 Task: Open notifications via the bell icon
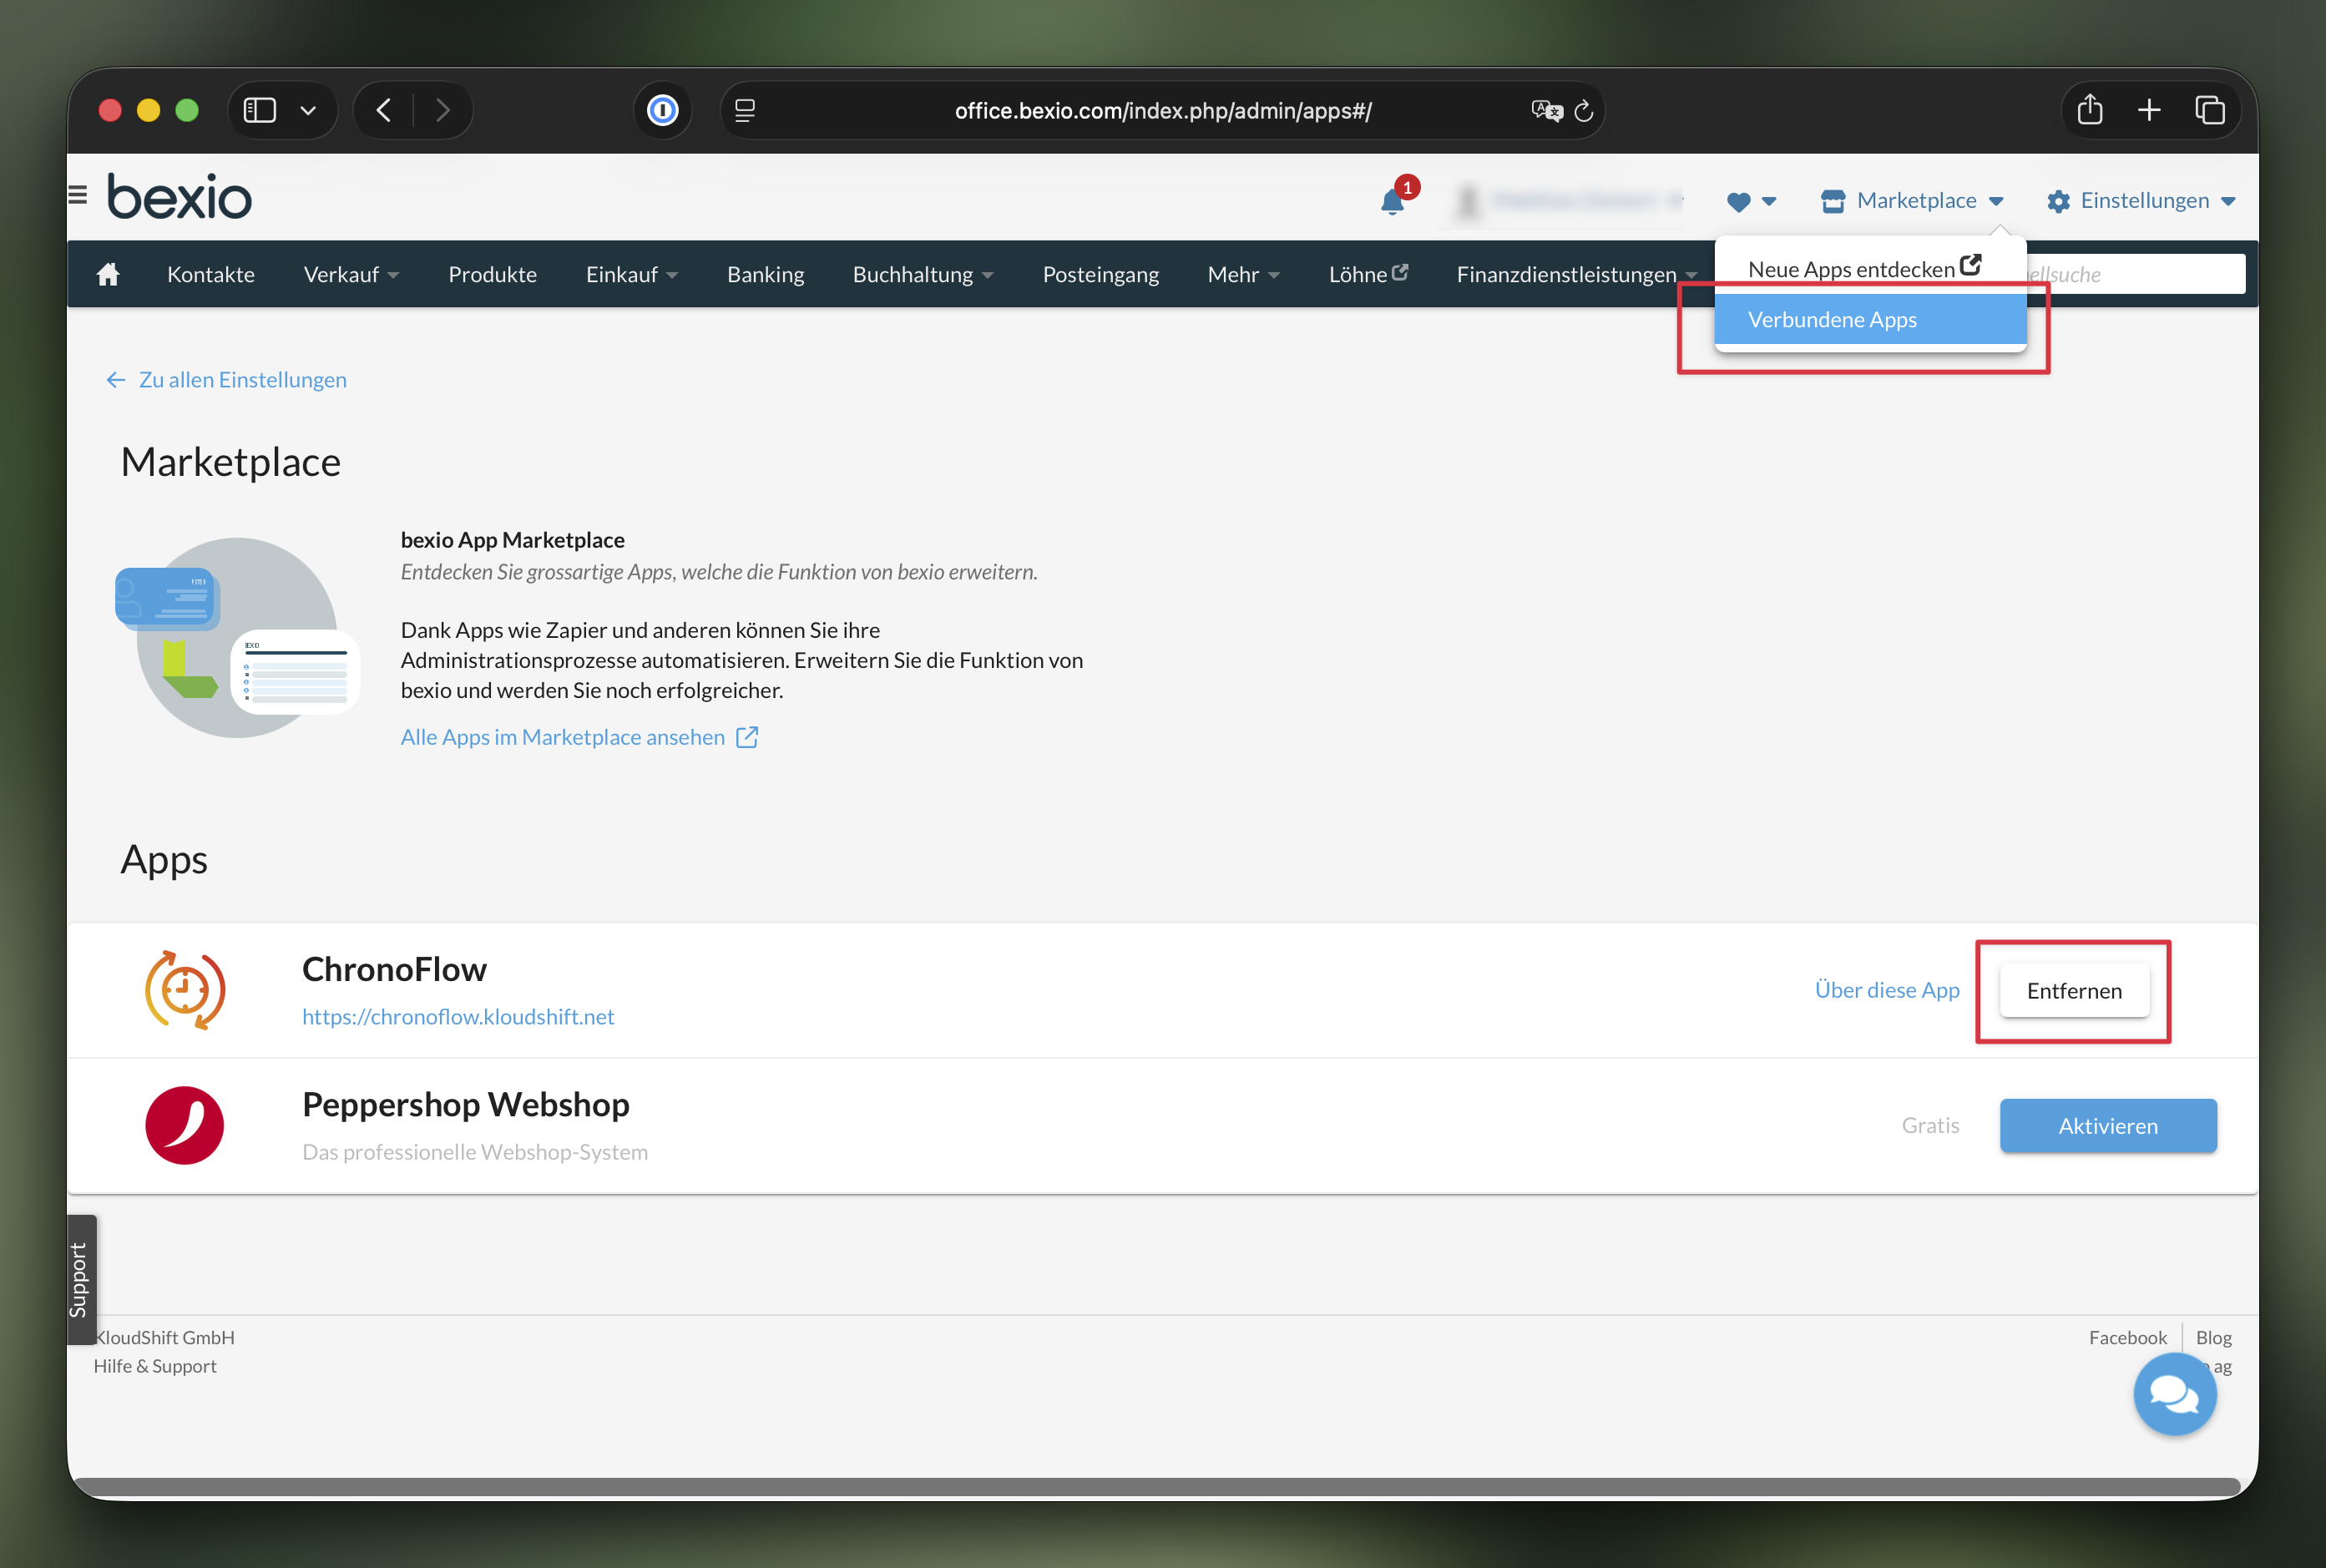pyautogui.click(x=1391, y=203)
